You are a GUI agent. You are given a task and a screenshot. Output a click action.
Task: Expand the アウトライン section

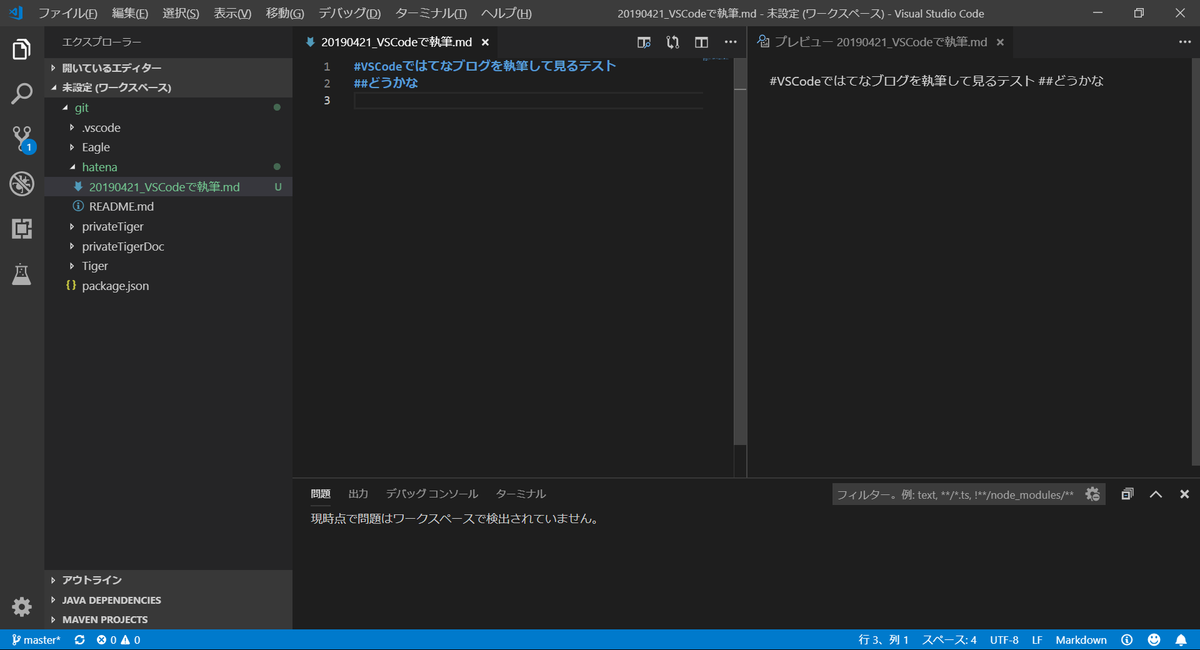coord(168,580)
